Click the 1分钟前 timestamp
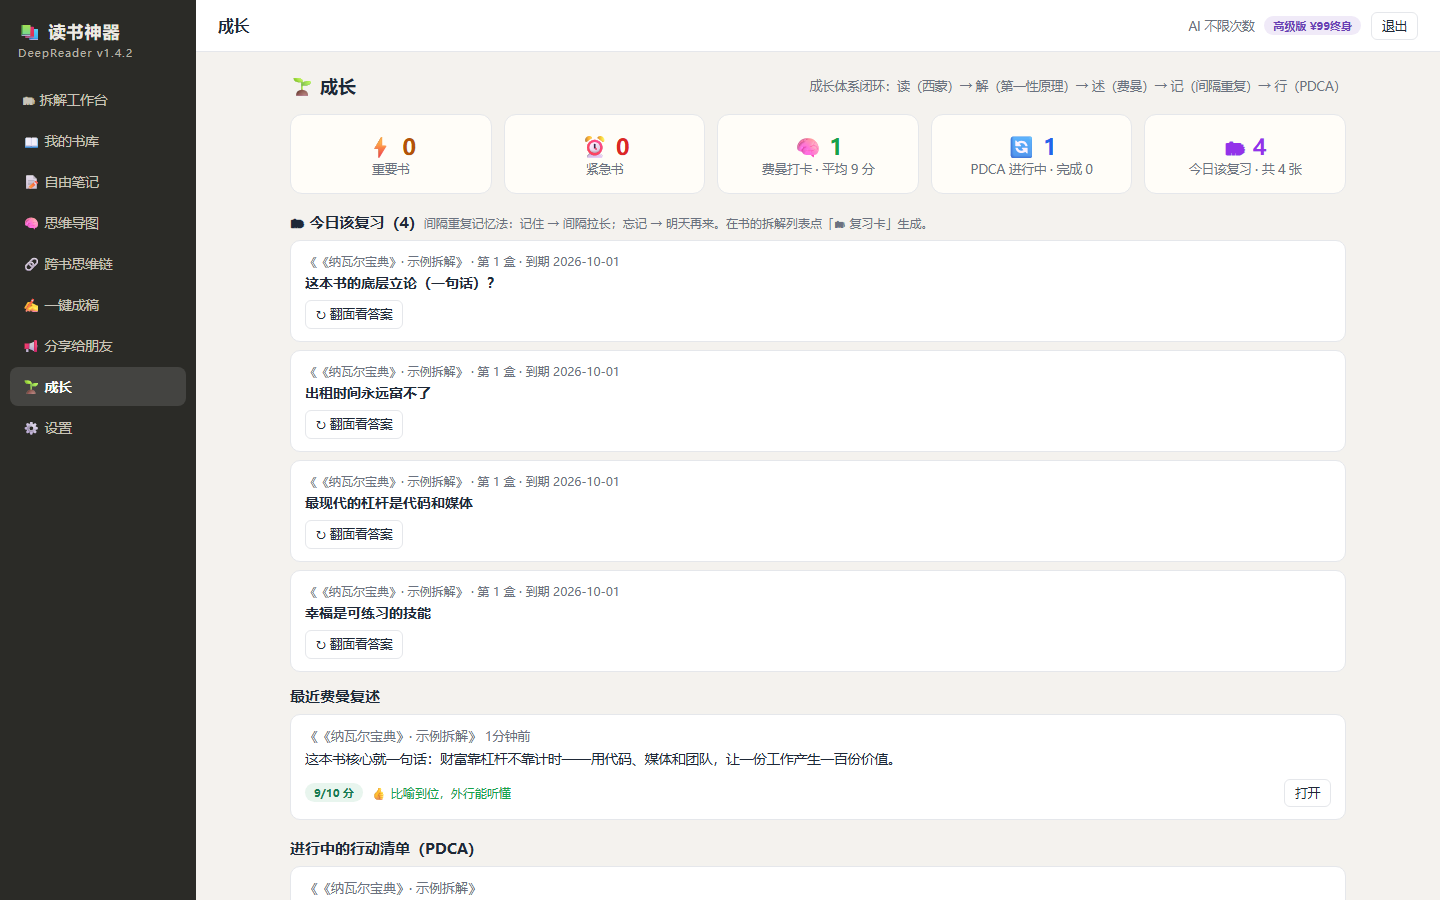The image size is (1440, 900). click(508, 736)
